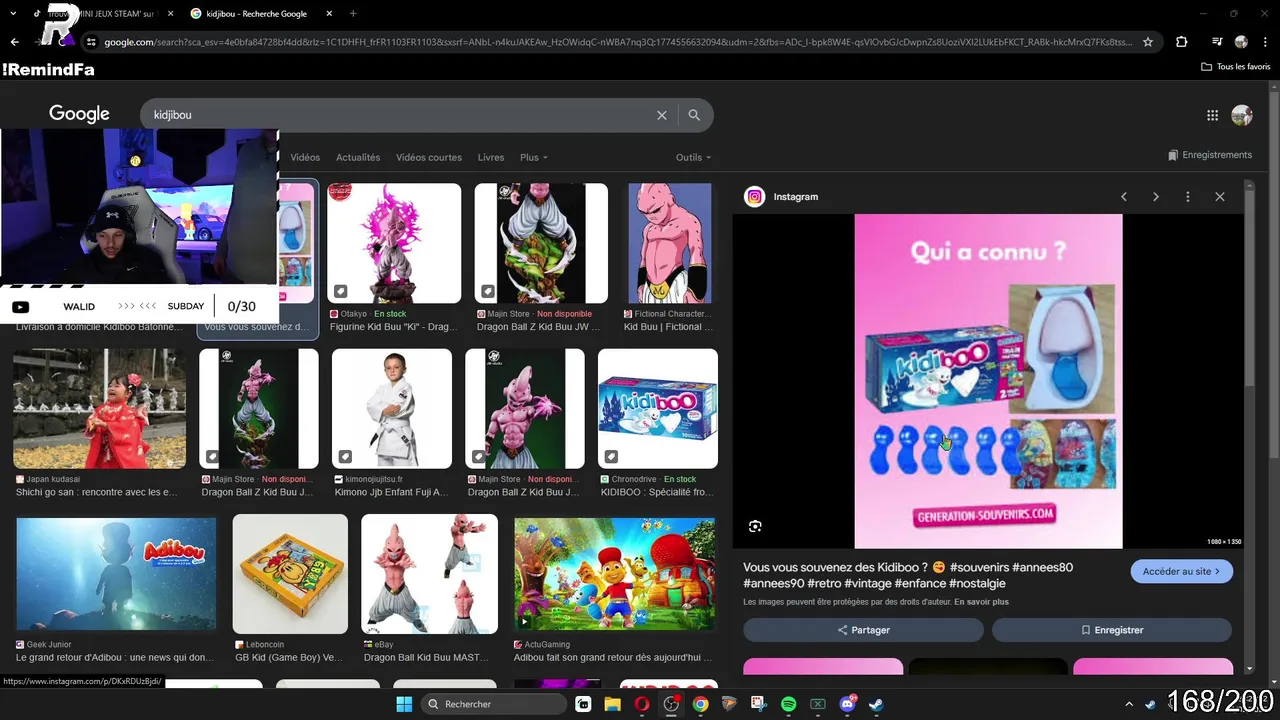Show previous image in the preview panel
This screenshot has height=720, width=1280.
click(x=1124, y=197)
